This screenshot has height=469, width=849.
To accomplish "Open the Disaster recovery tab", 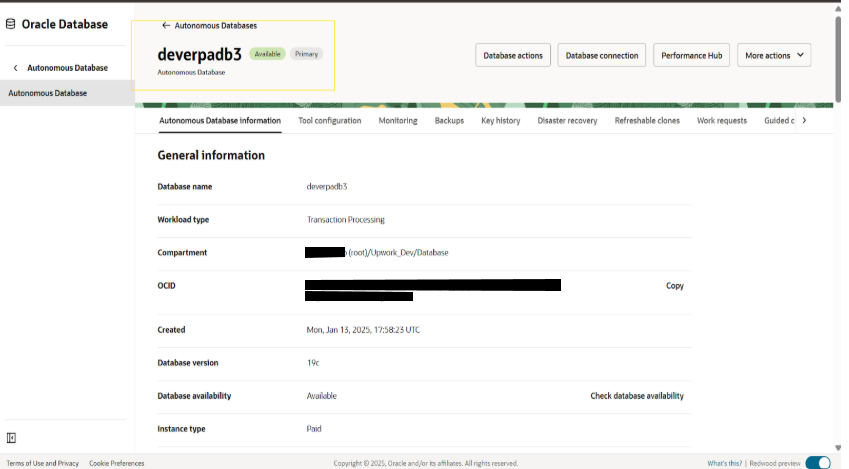I will click(x=567, y=120).
